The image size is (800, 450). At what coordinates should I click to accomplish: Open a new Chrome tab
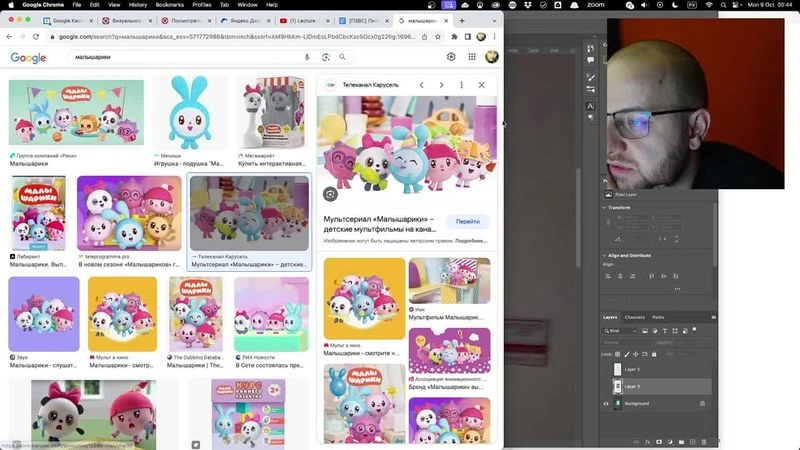pyautogui.click(x=462, y=21)
